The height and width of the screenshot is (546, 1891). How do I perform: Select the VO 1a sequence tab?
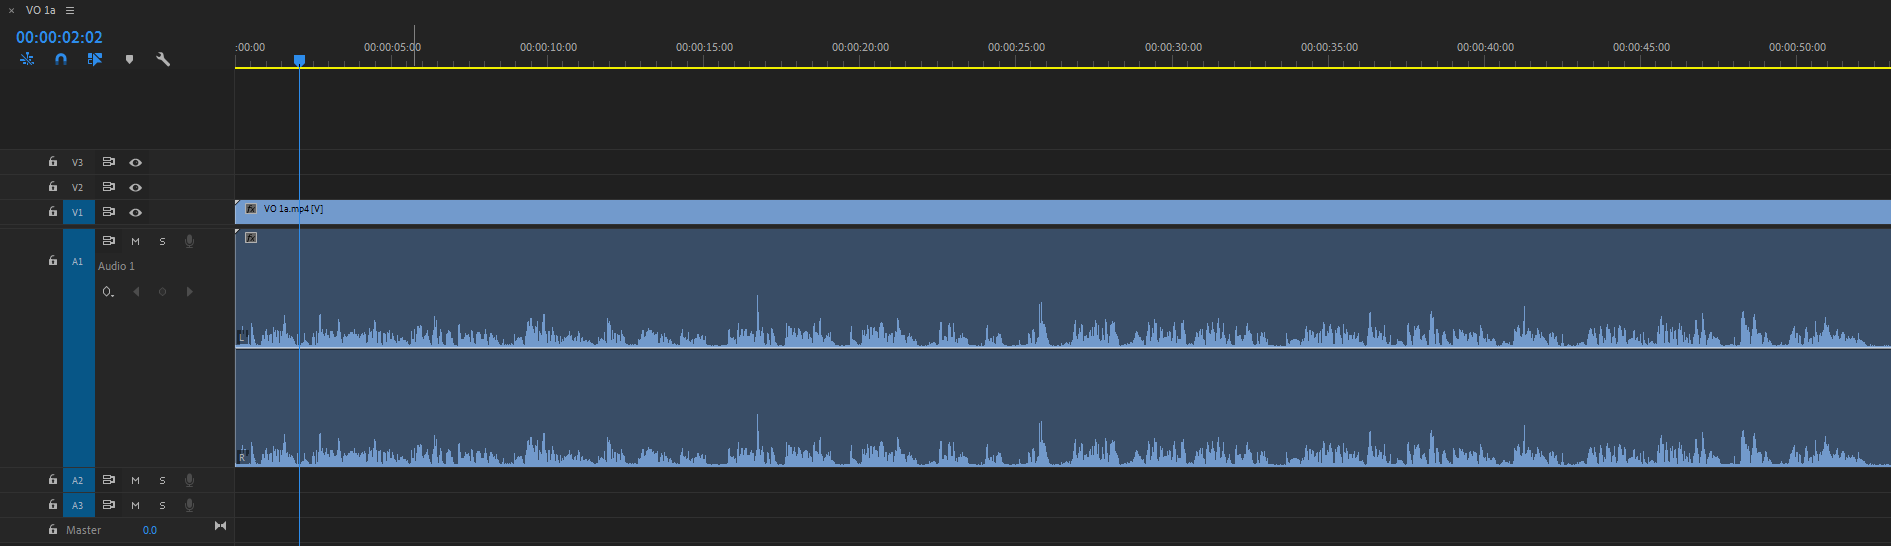pyautogui.click(x=41, y=10)
